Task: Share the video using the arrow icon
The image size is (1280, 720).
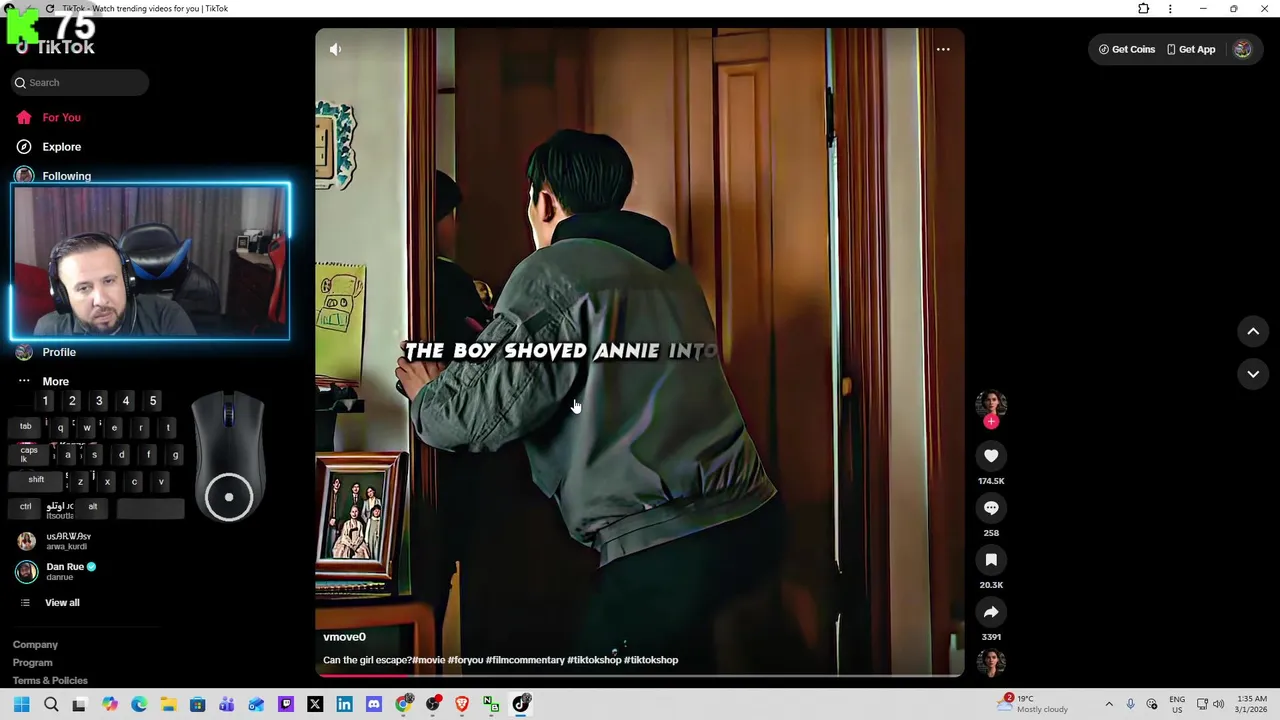Action: click(x=991, y=612)
